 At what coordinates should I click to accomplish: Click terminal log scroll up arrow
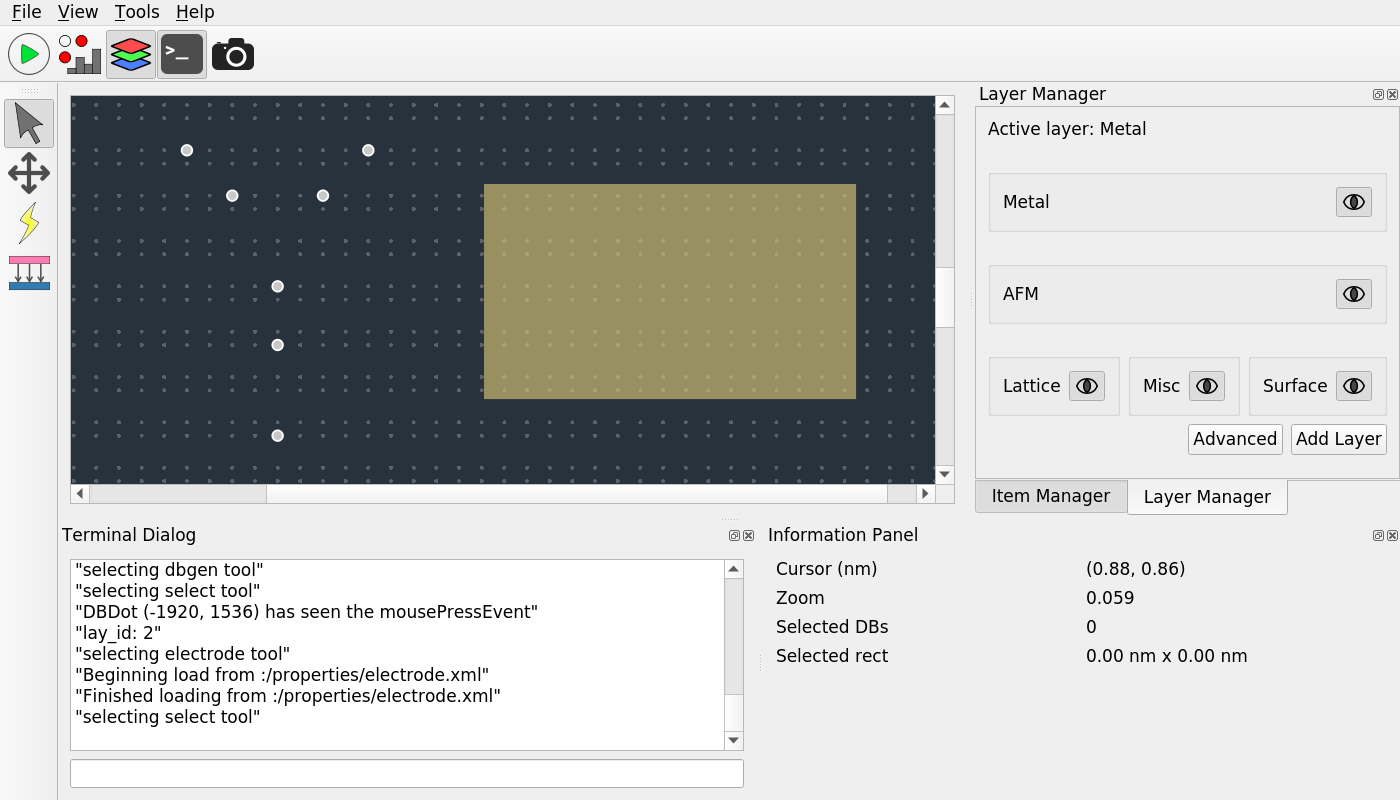coord(734,569)
